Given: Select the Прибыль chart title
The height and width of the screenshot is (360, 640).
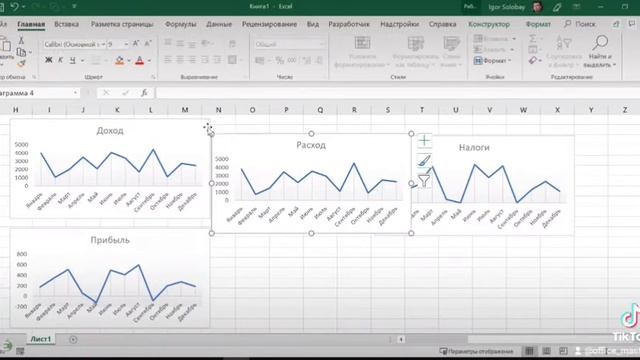Looking at the screenshot, I should 110,240.
